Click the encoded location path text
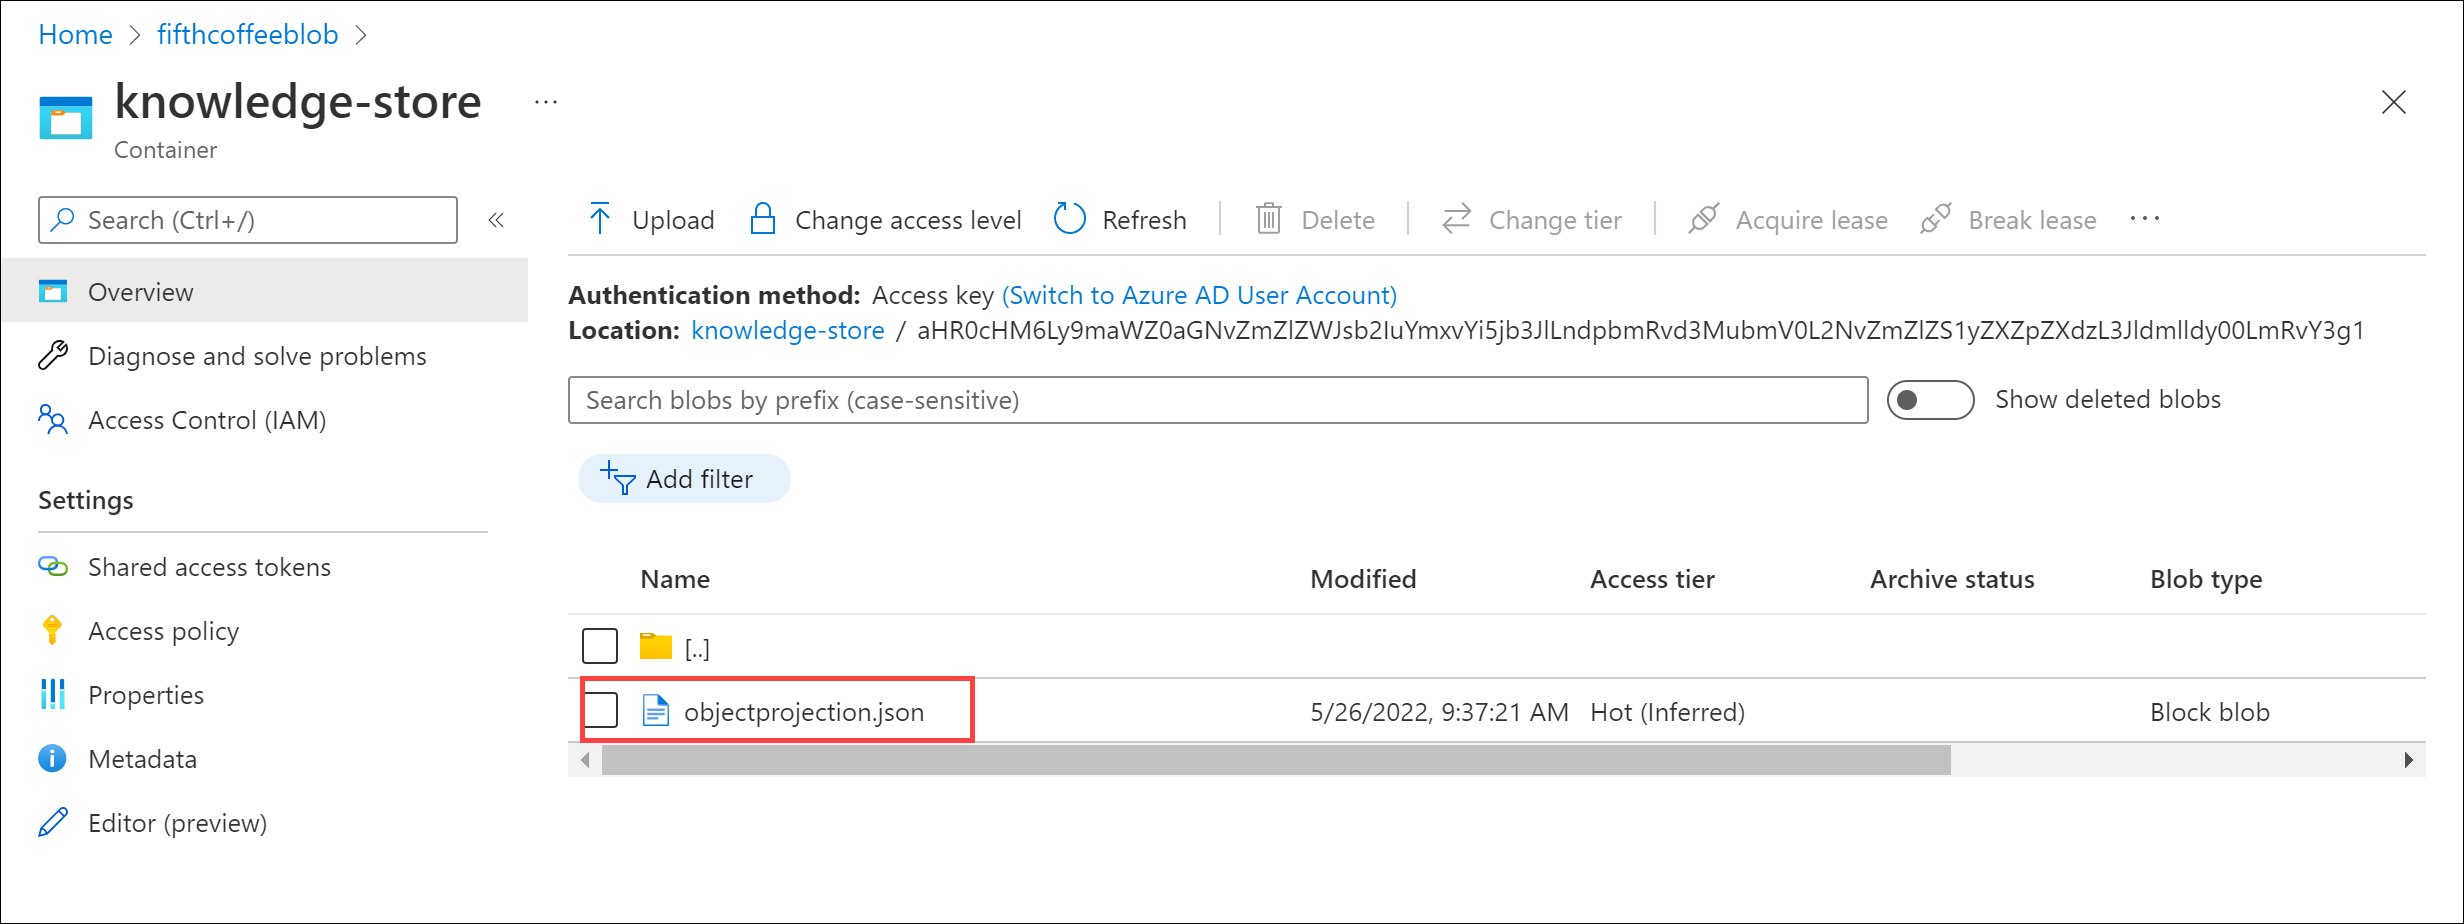 [1641, 330]
